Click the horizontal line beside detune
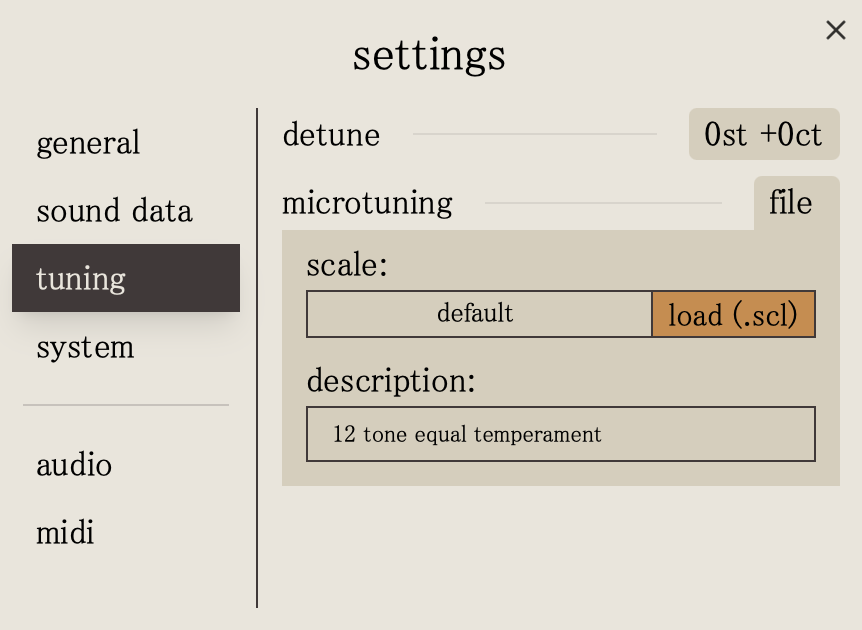This screenshot has height=630, width=862. (x=534, y=134)
